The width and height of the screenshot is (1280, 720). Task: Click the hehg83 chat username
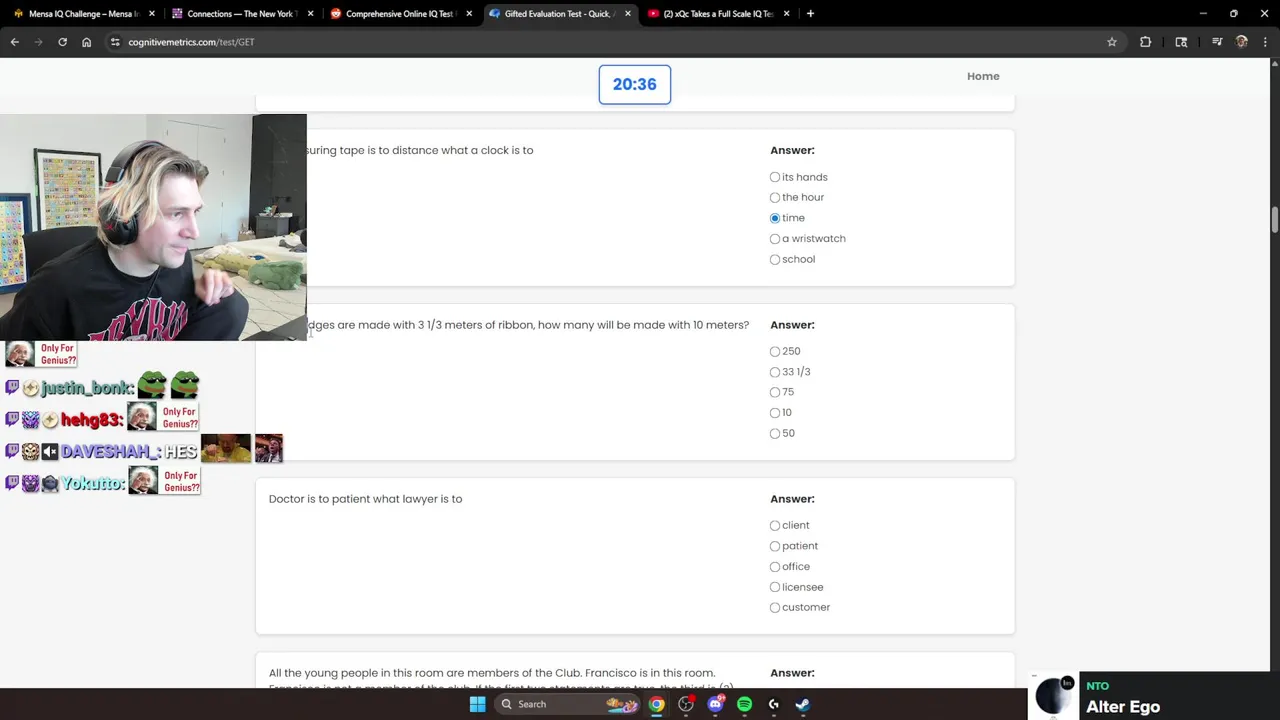pyautogui.click(x=91, y=419)
